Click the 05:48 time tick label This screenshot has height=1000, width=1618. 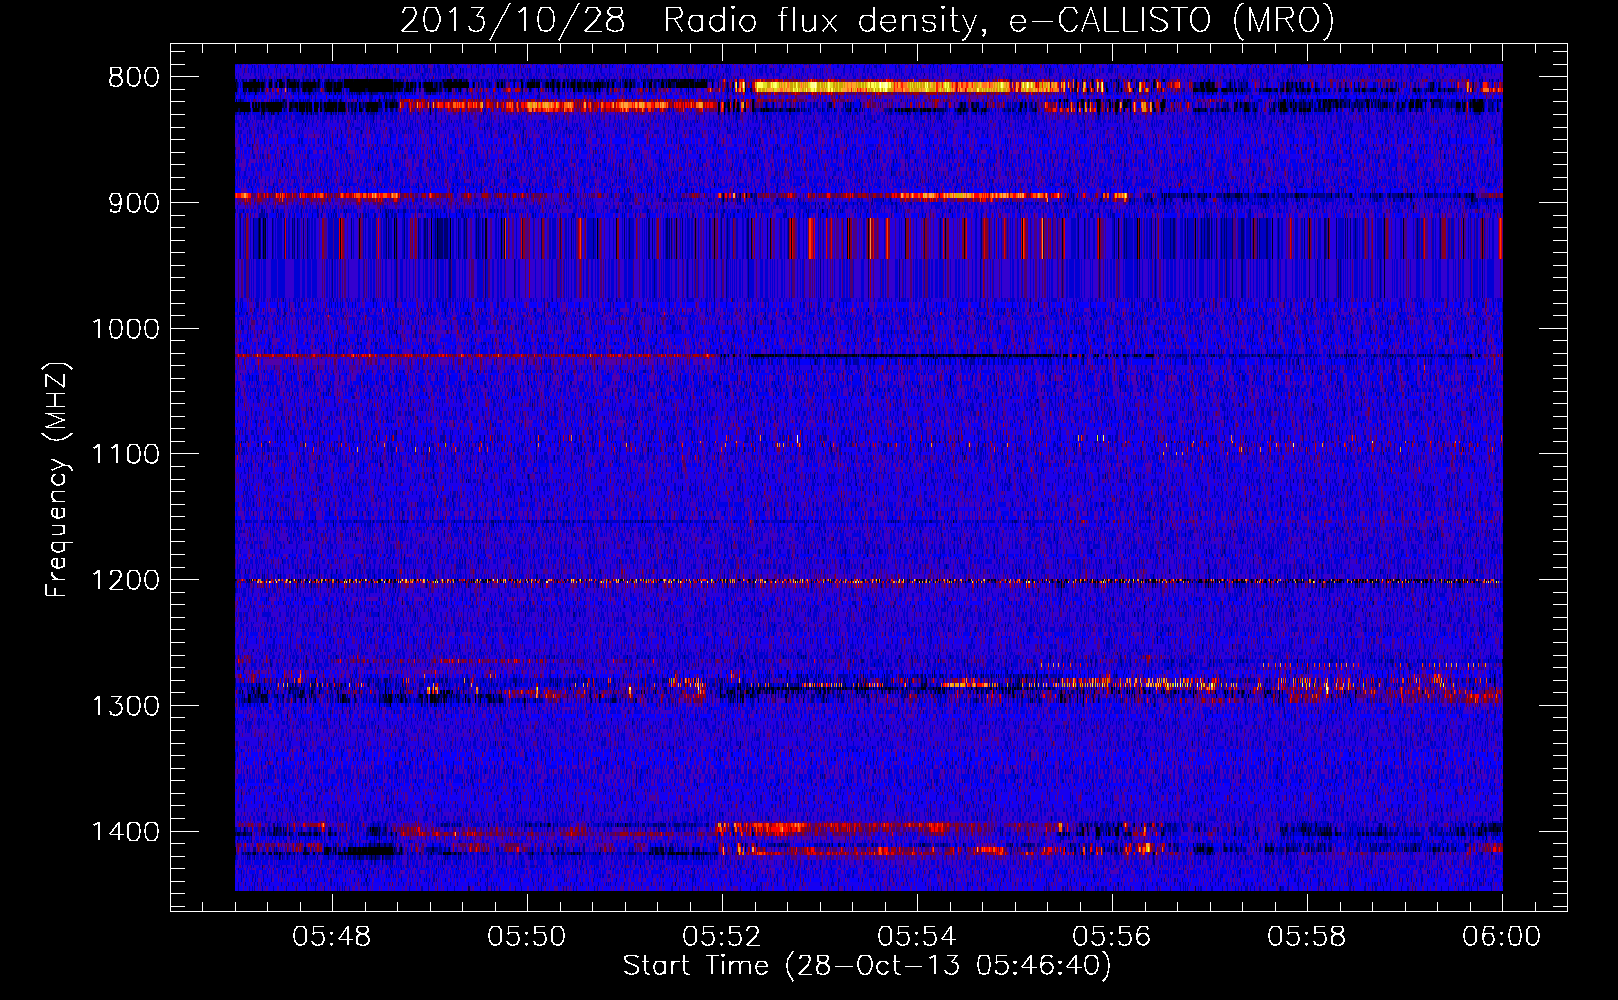pos(331,937)
